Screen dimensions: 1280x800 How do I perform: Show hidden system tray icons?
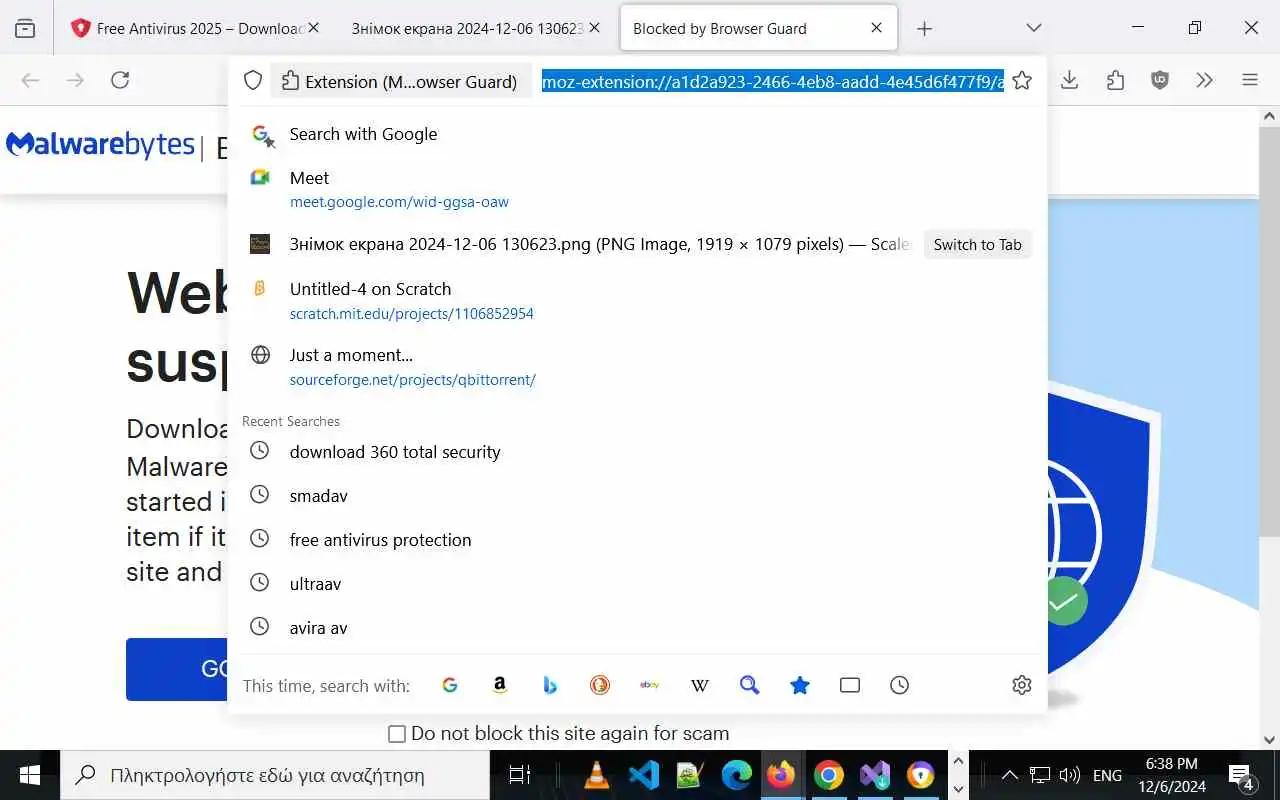[x=1010, y=775]
